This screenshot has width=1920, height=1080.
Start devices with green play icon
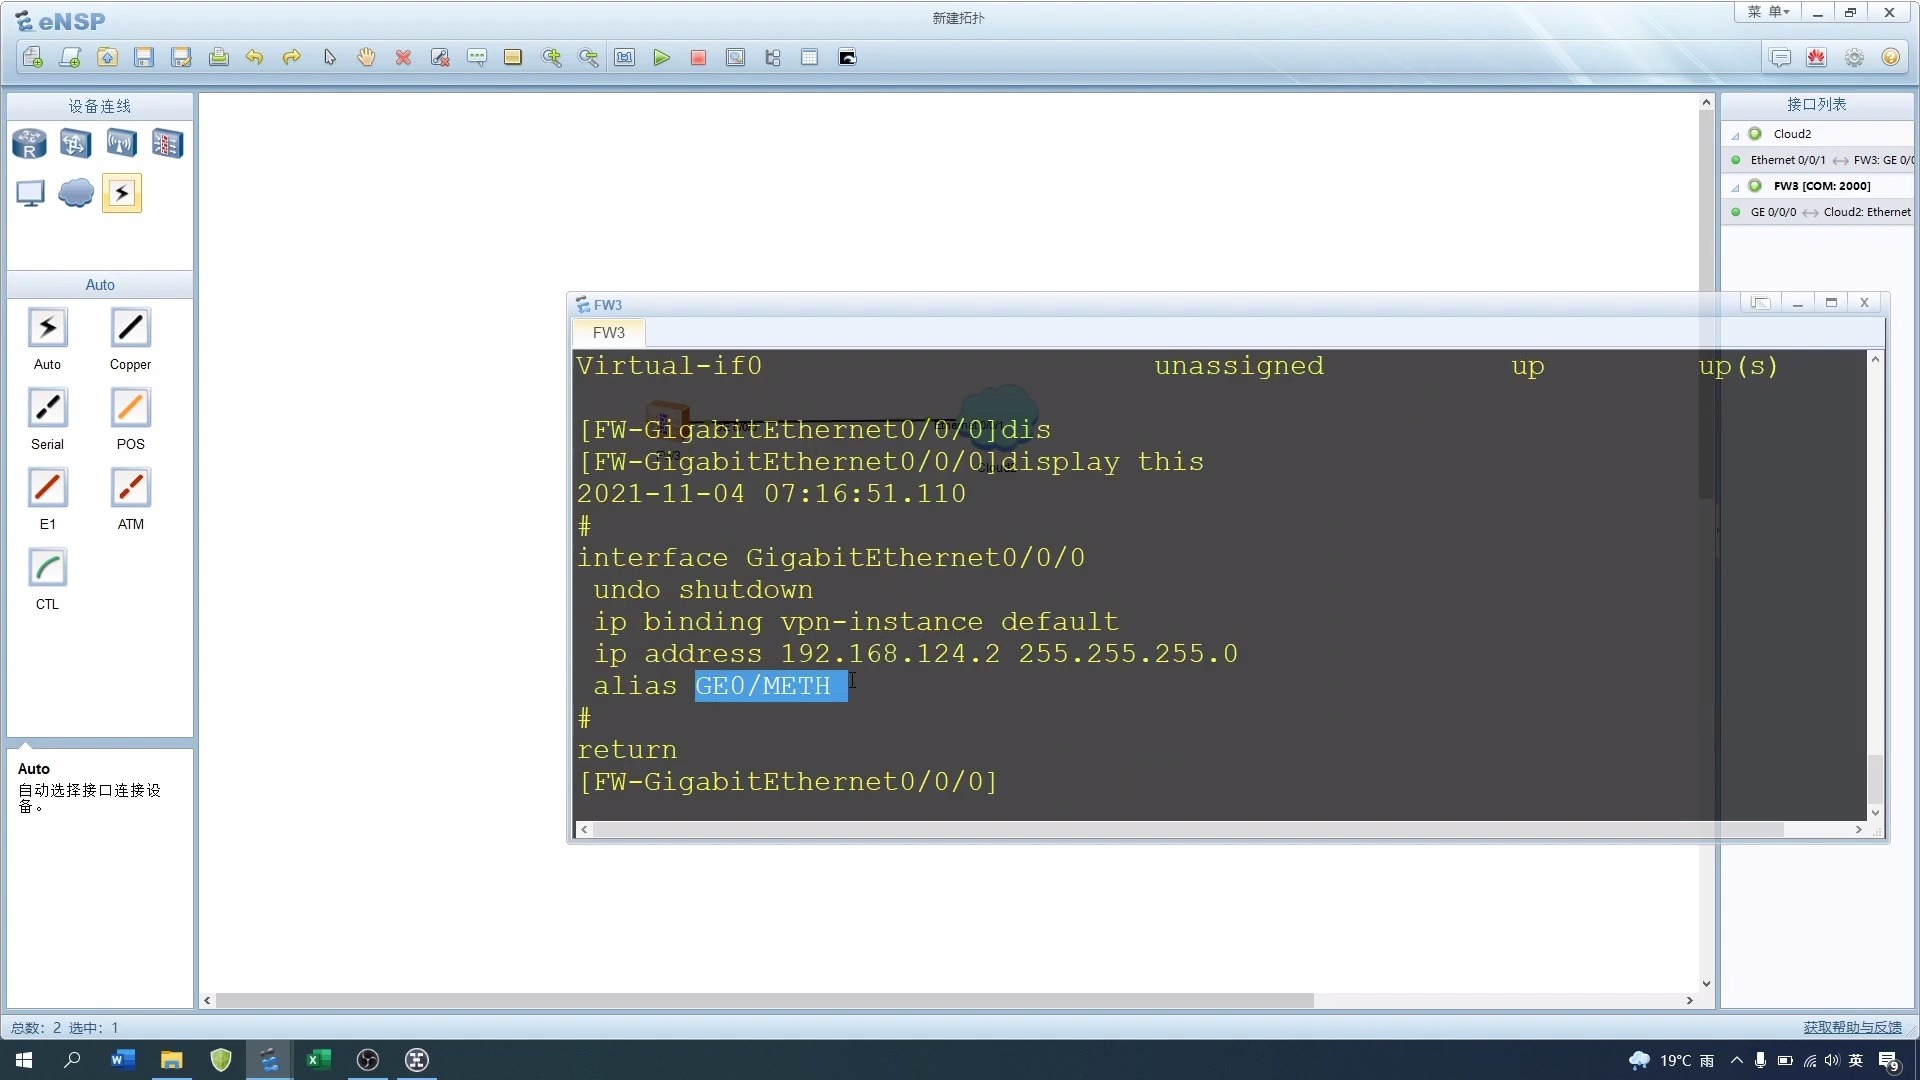pyautogui.click(x=661, y=58)
